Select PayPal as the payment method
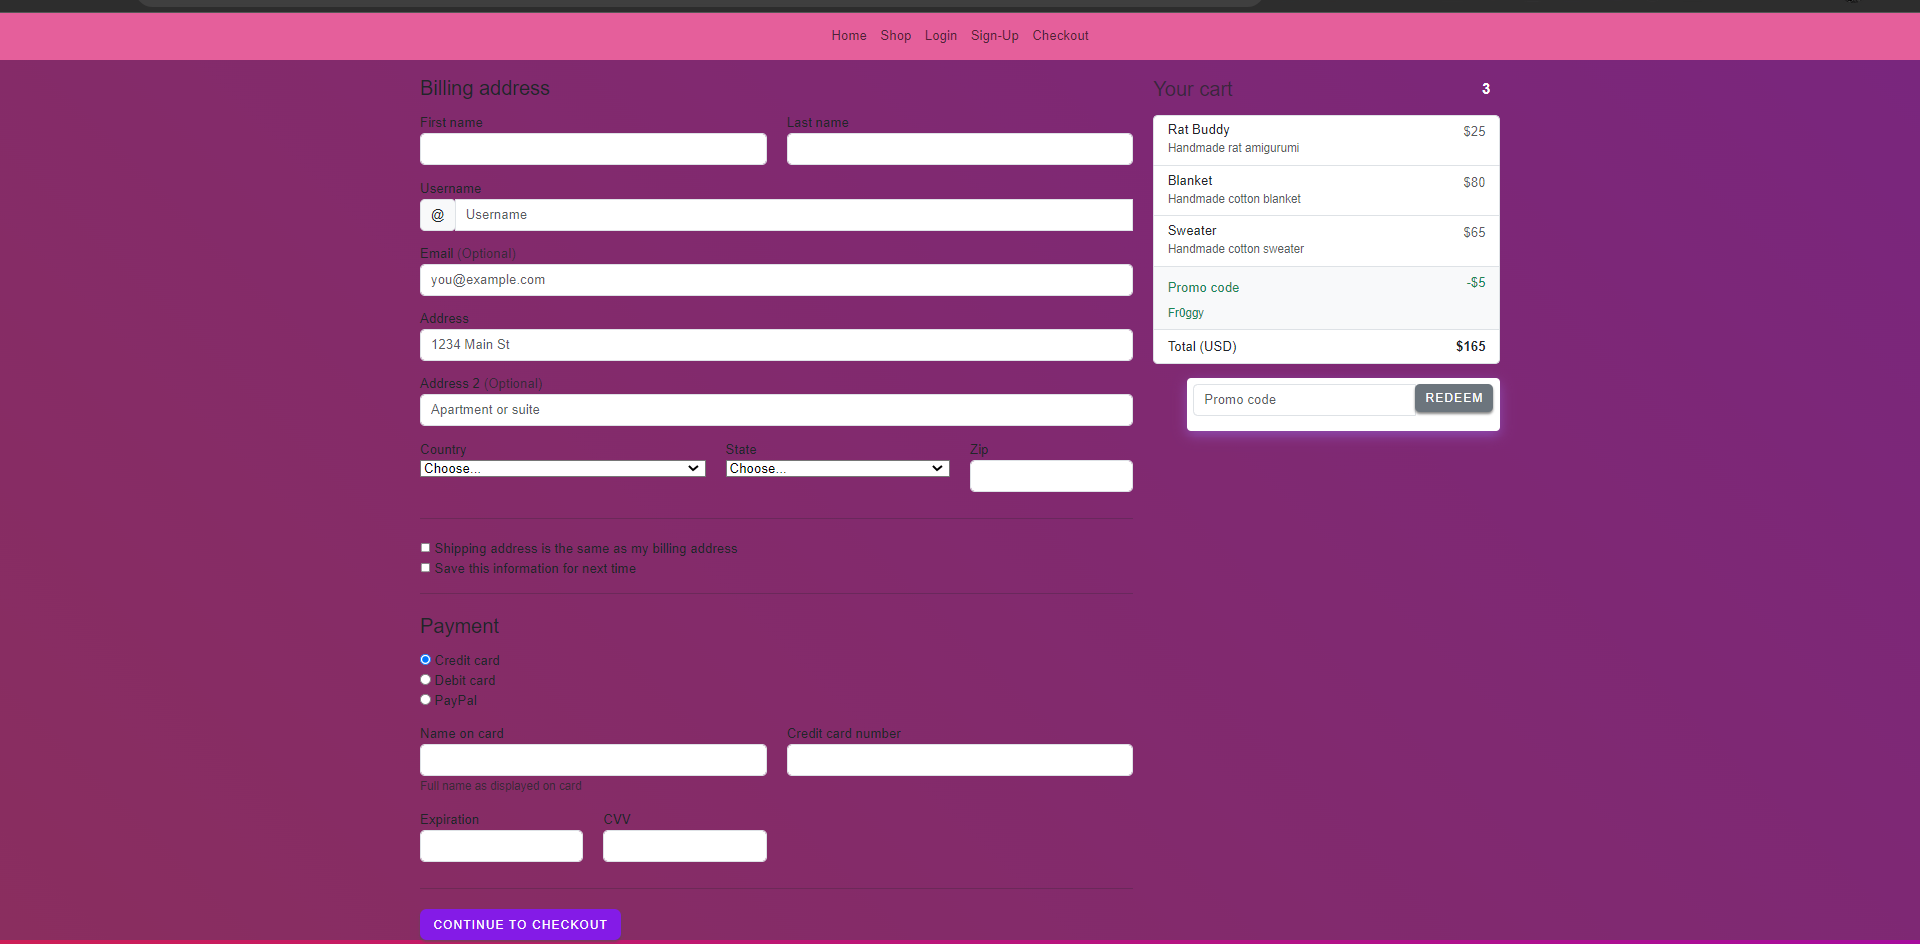This screenshot has width=1920, height=944. tap(425, 699)
